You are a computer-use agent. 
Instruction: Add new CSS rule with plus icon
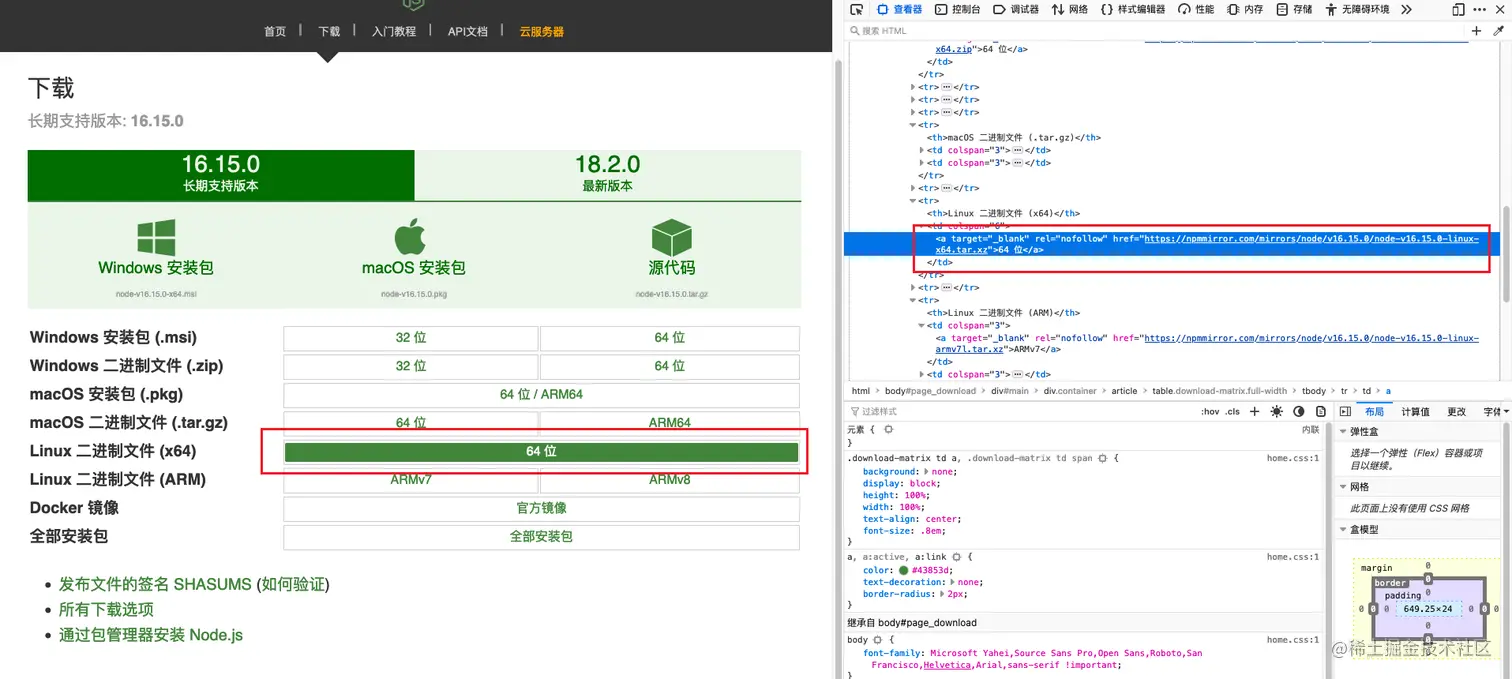pos(1255,411)
